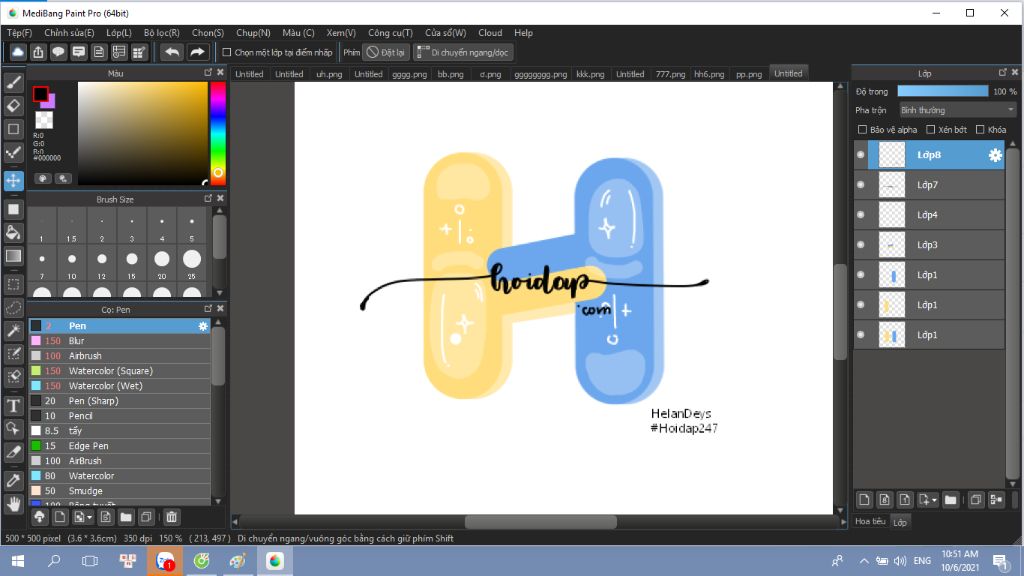Hide the Lớp8 layer visibility dot
The height and width of the screenshot is (576, 1024).
pyautogui.click(x=861, y=155)
